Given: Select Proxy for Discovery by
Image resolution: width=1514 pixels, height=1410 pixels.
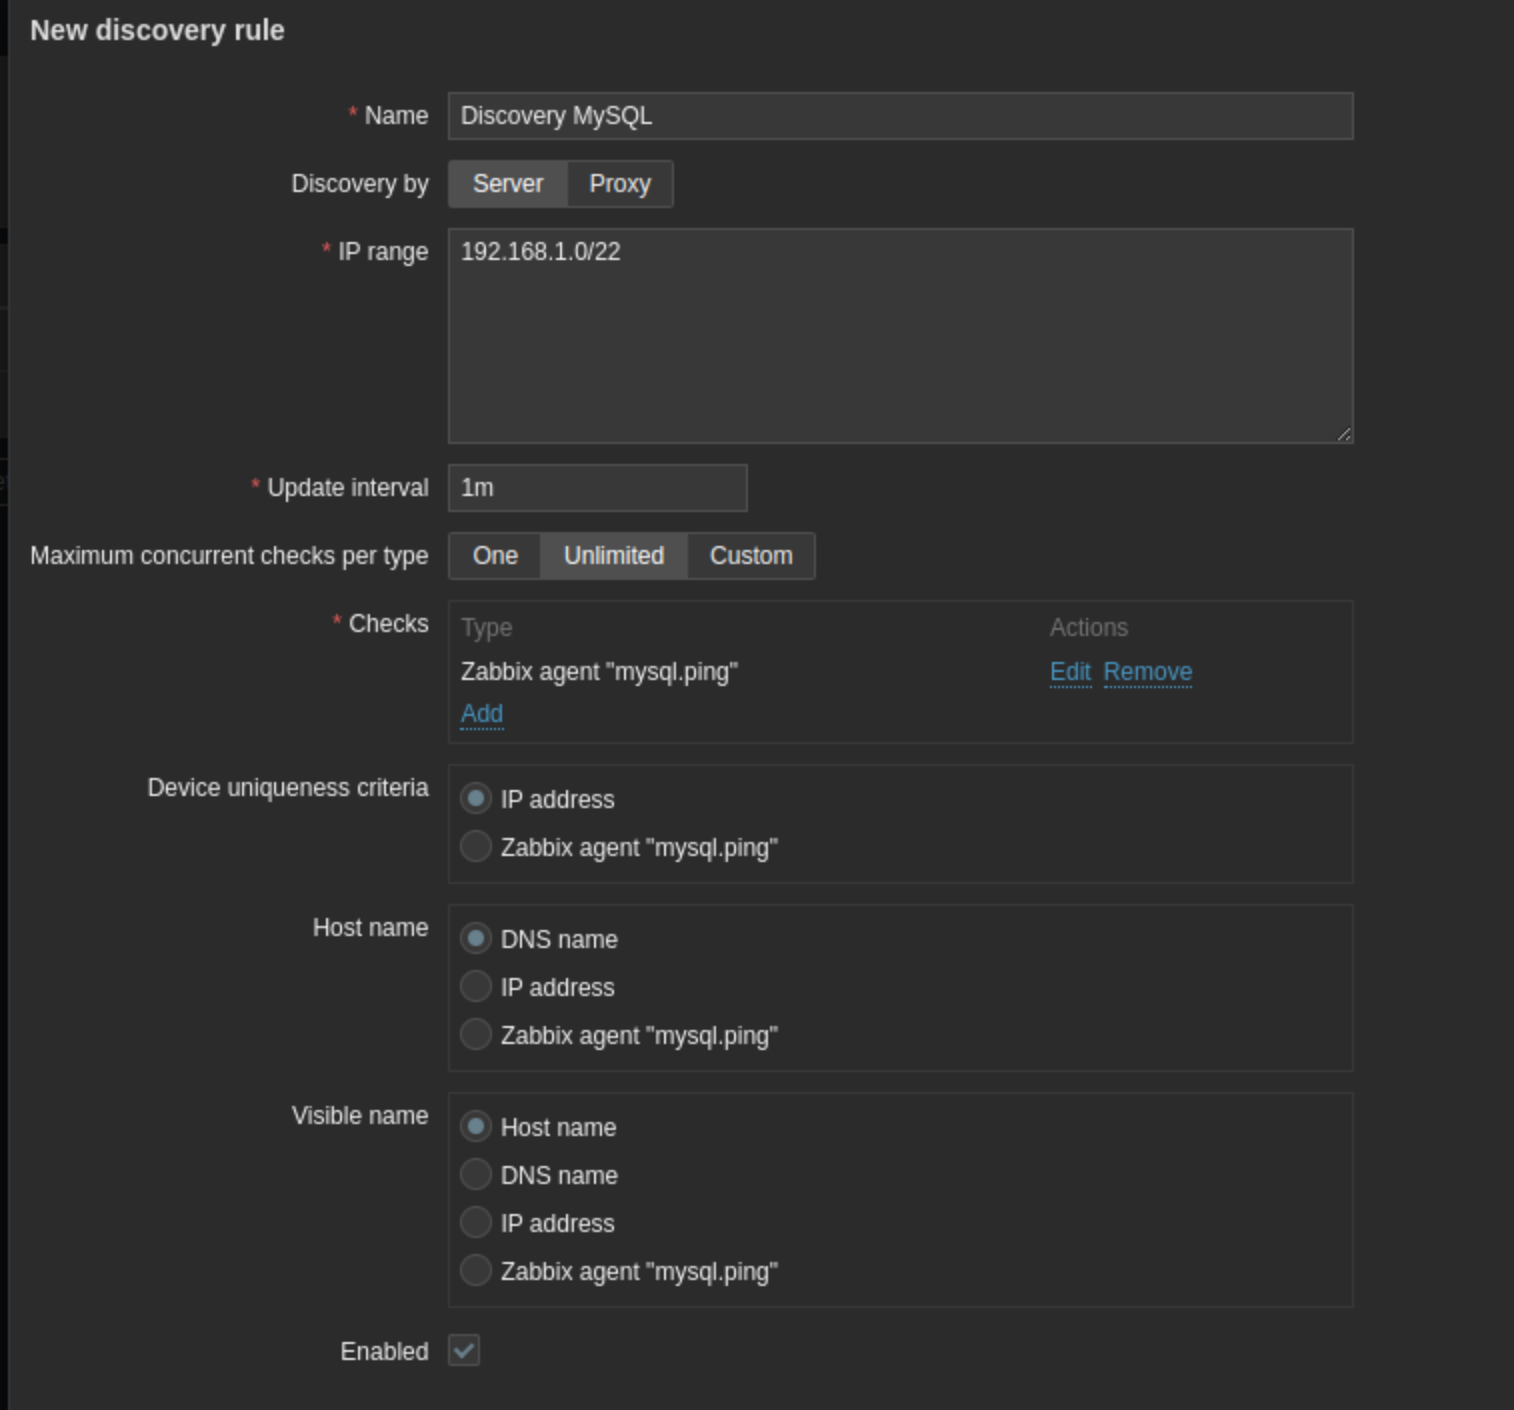Looking at the screenshot, I should (620, 184).
